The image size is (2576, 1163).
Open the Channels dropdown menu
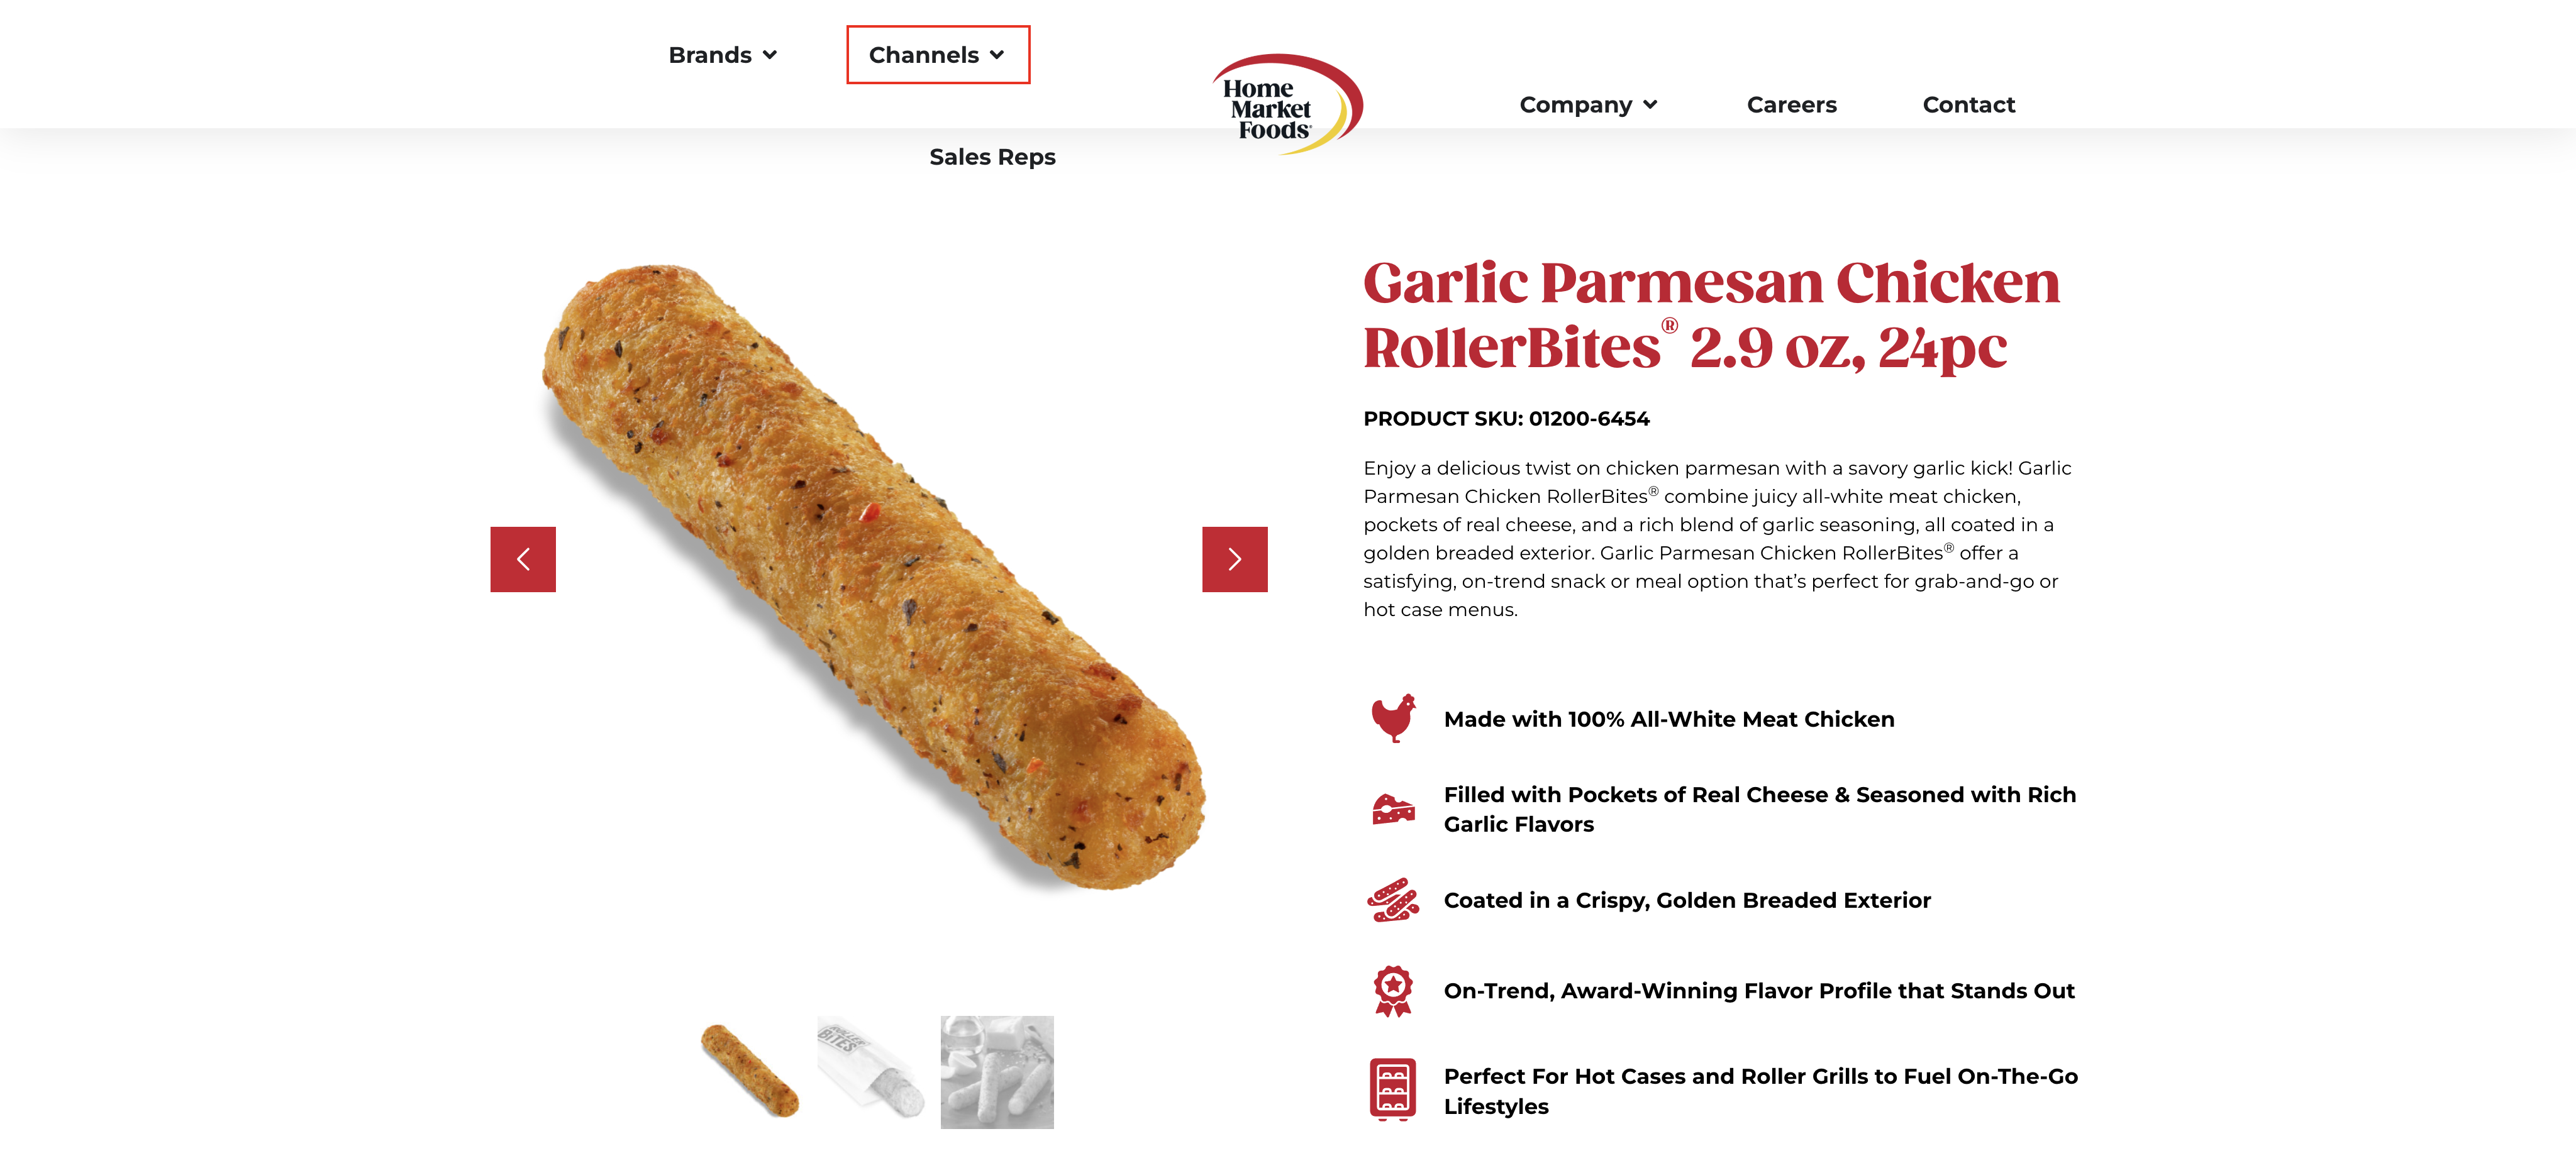937,55
